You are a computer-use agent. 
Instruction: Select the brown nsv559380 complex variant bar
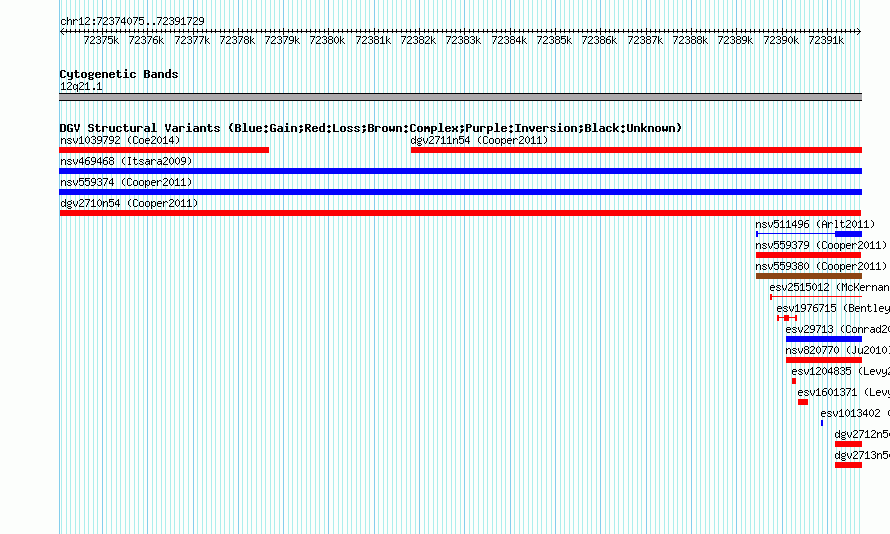809,276
